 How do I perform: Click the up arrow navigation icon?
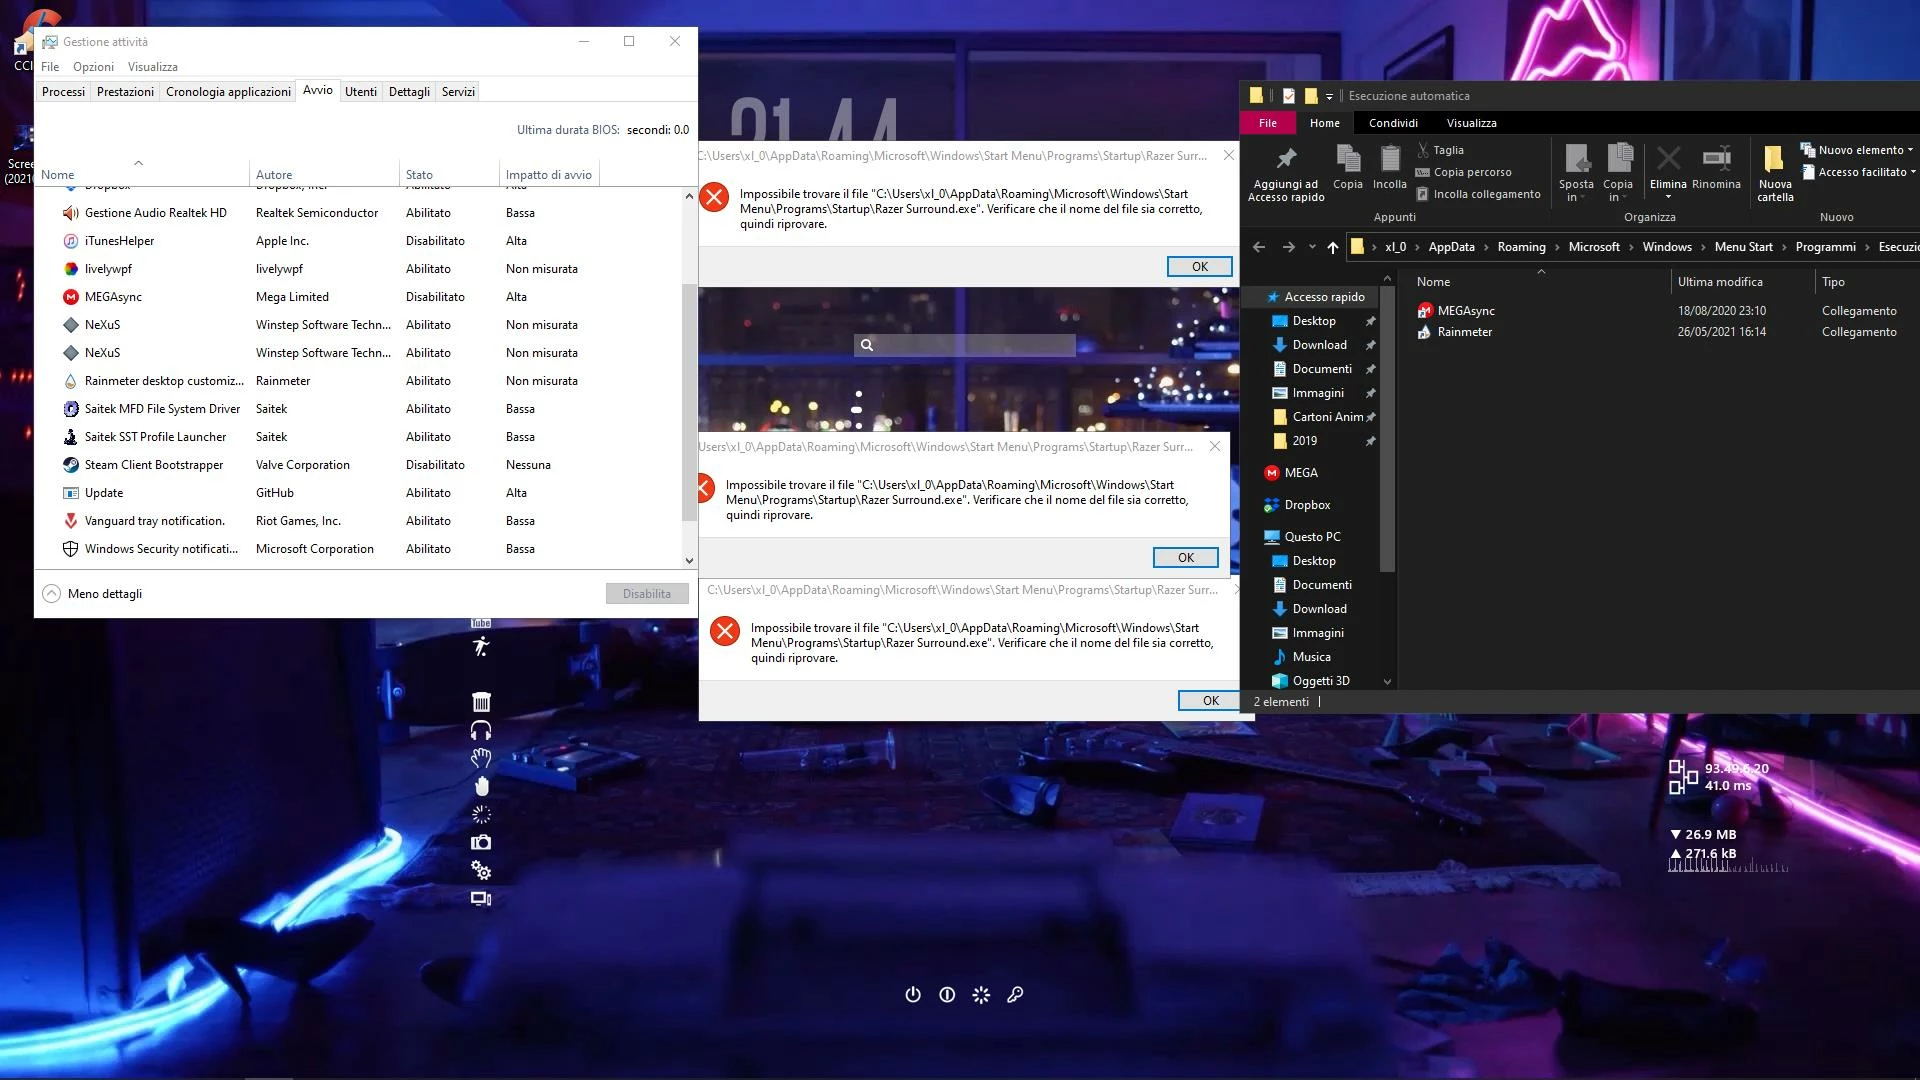coord(1332,247)
